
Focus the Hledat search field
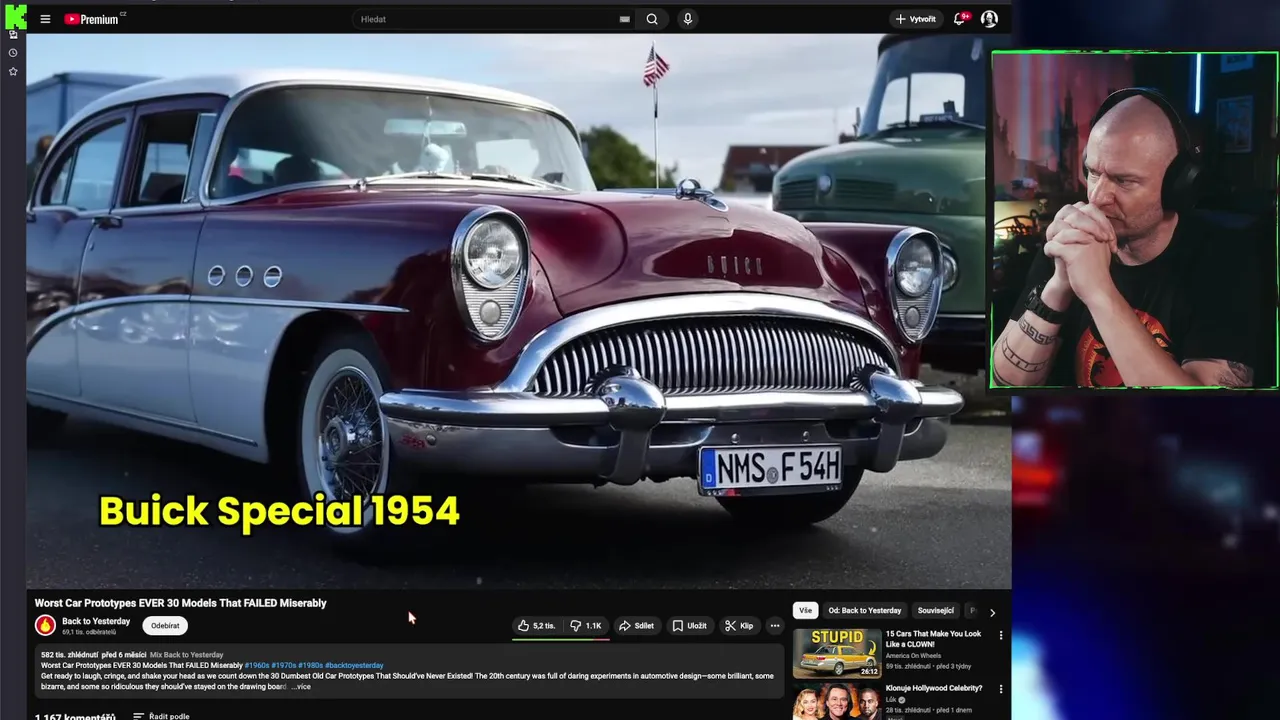pos(485,19)
